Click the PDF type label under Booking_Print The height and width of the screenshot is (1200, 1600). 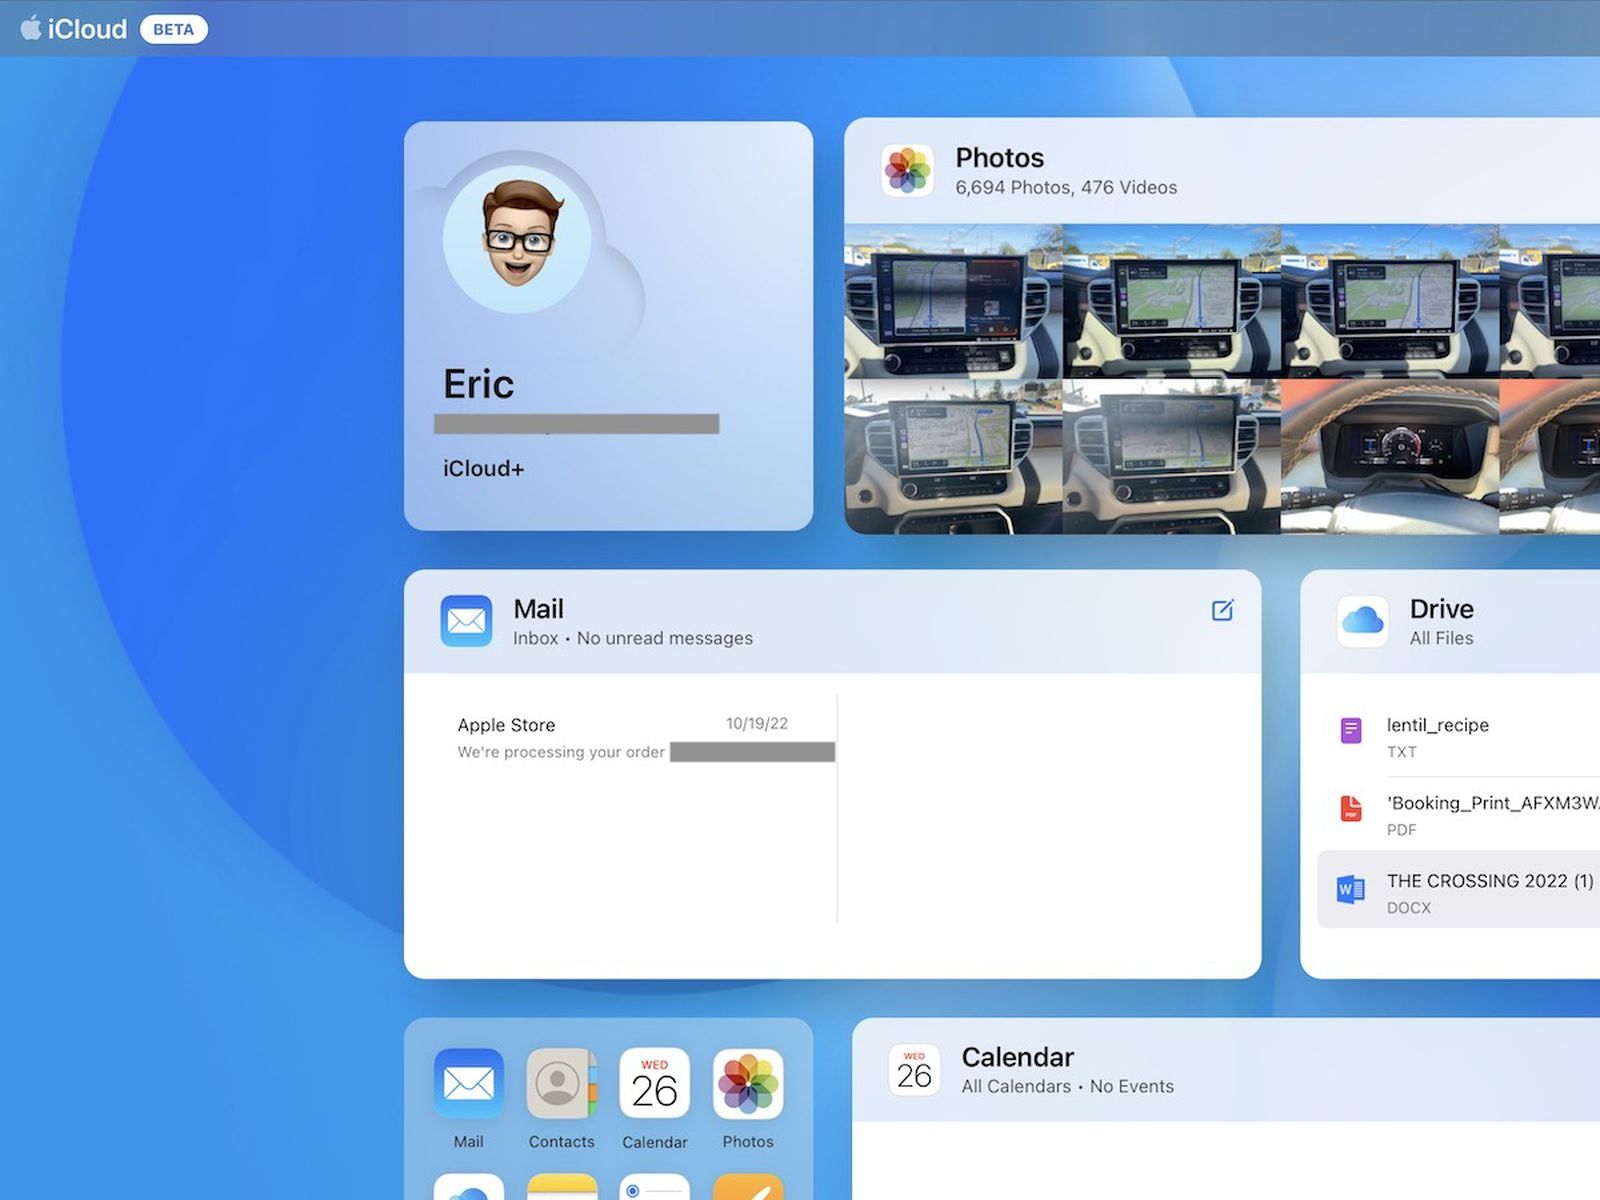[x=1401, y=830]
